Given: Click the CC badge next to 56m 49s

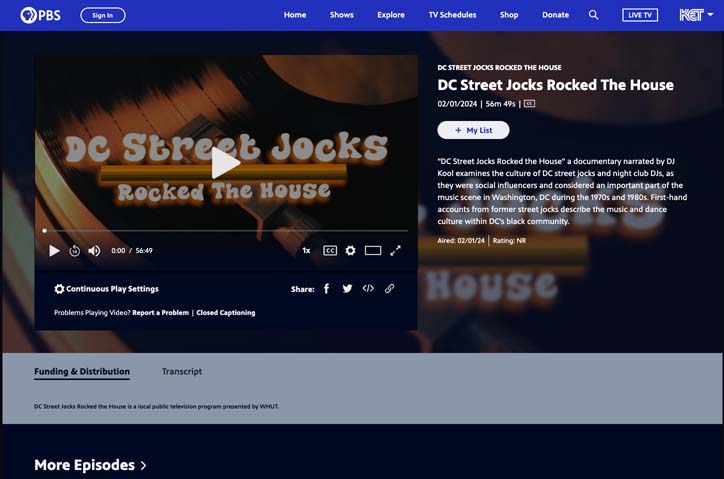Looking at the screenshot, I should [x=529, y=103].
